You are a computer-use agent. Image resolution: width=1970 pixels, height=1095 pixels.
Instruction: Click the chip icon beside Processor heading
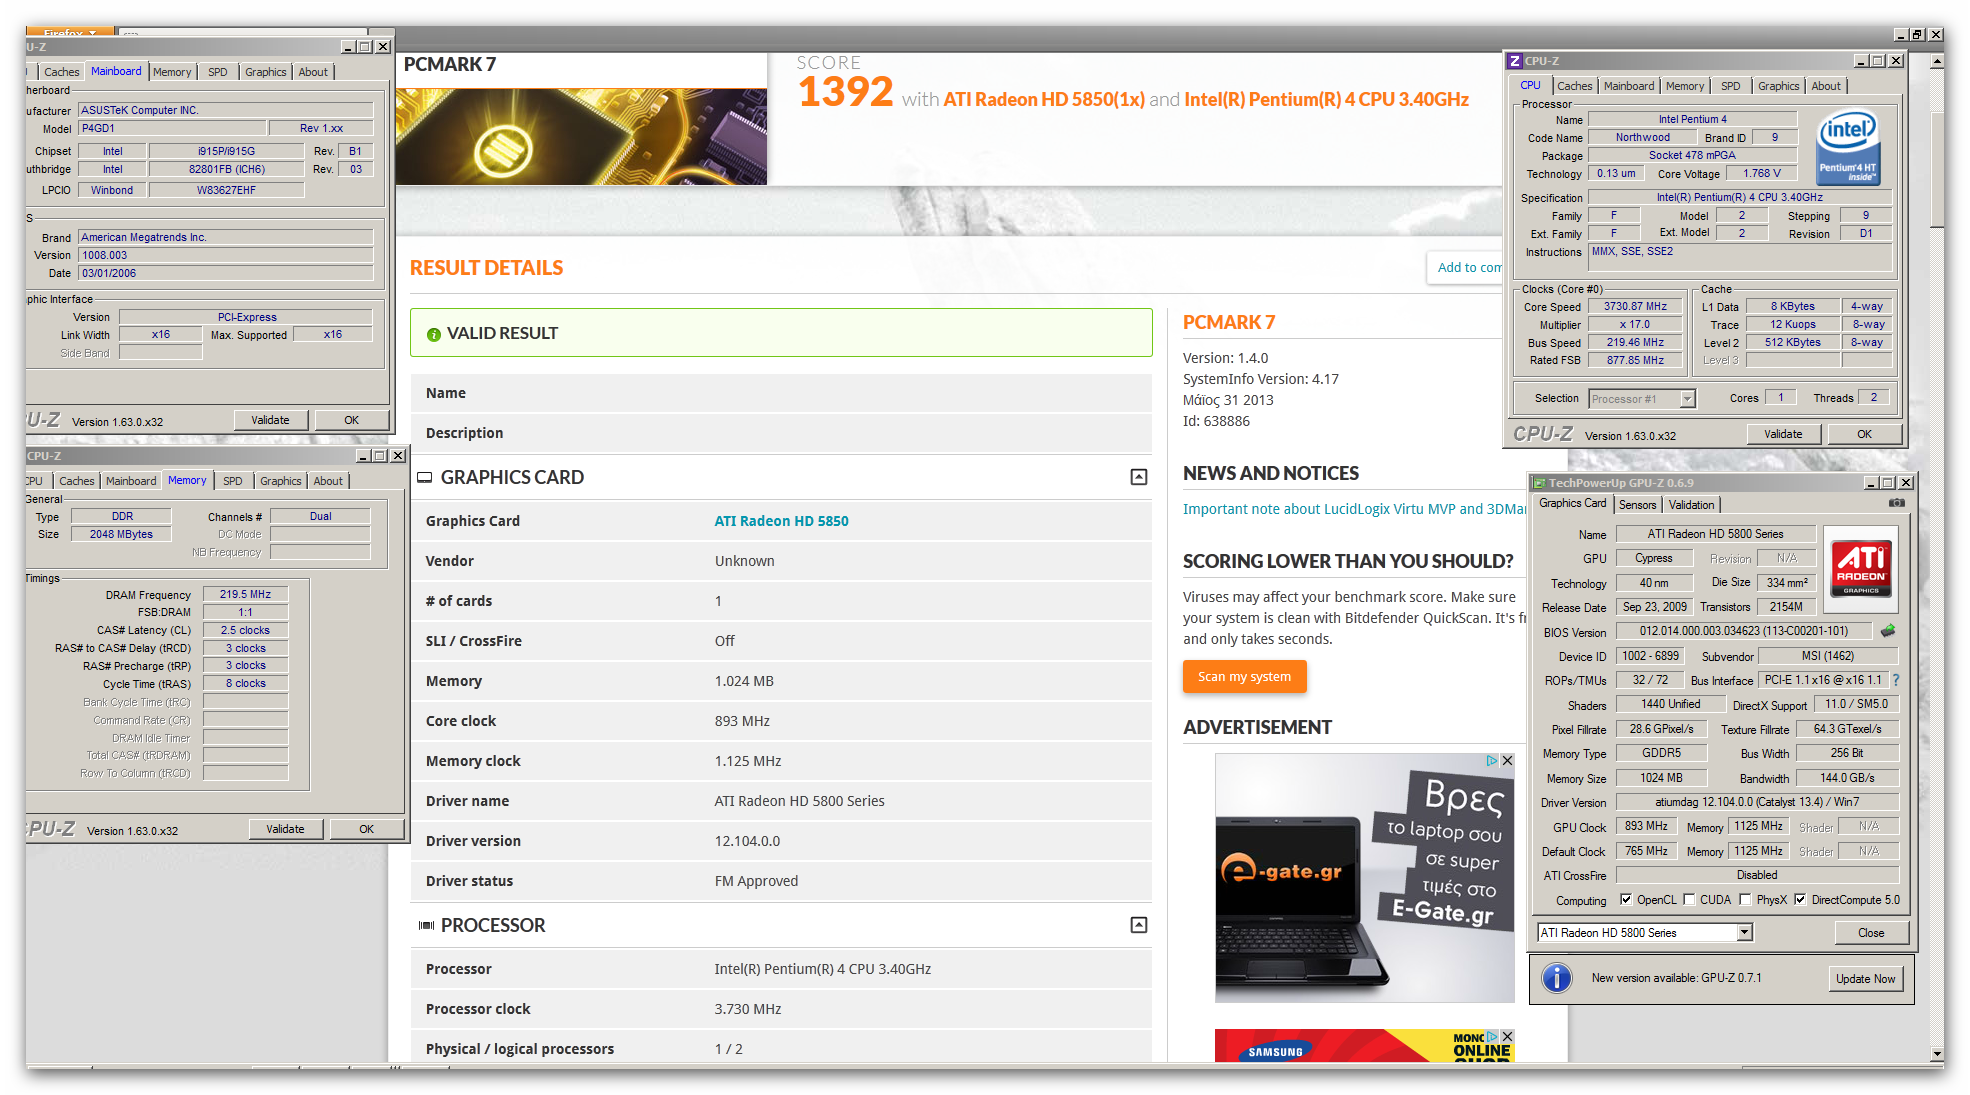(x=426, y=925)
